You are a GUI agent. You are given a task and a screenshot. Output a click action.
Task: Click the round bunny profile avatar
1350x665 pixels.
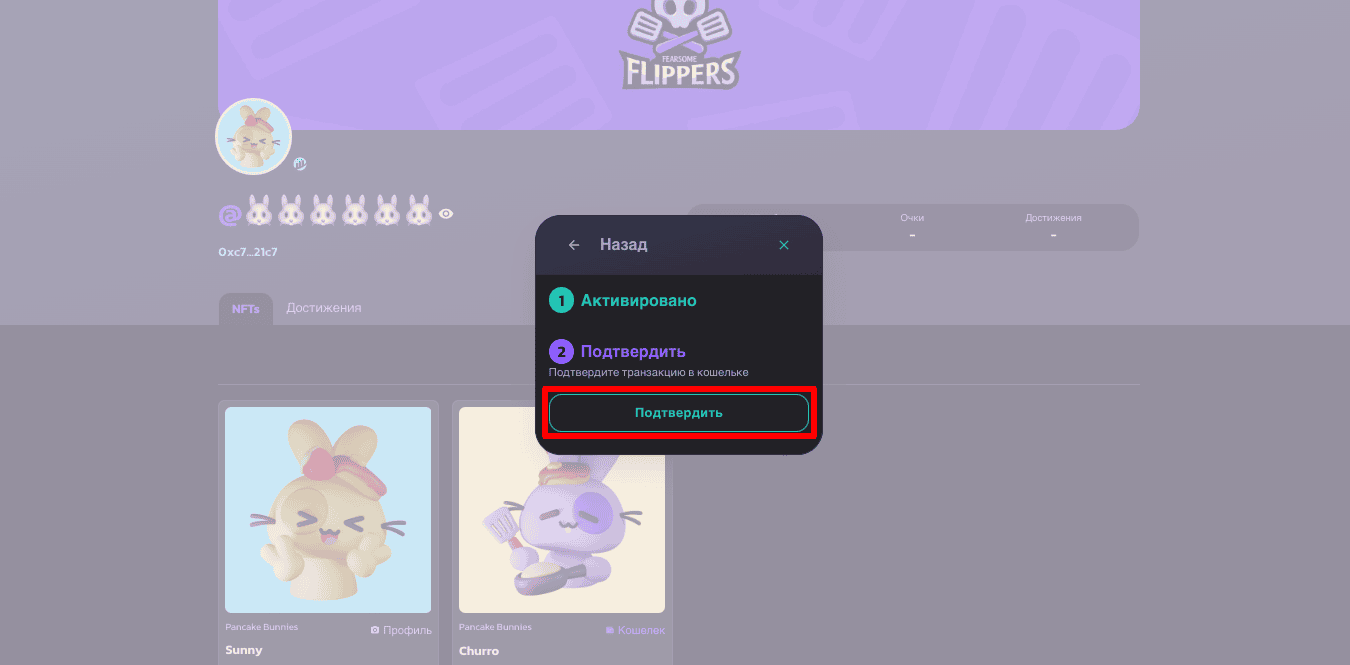tap(253, 137)
